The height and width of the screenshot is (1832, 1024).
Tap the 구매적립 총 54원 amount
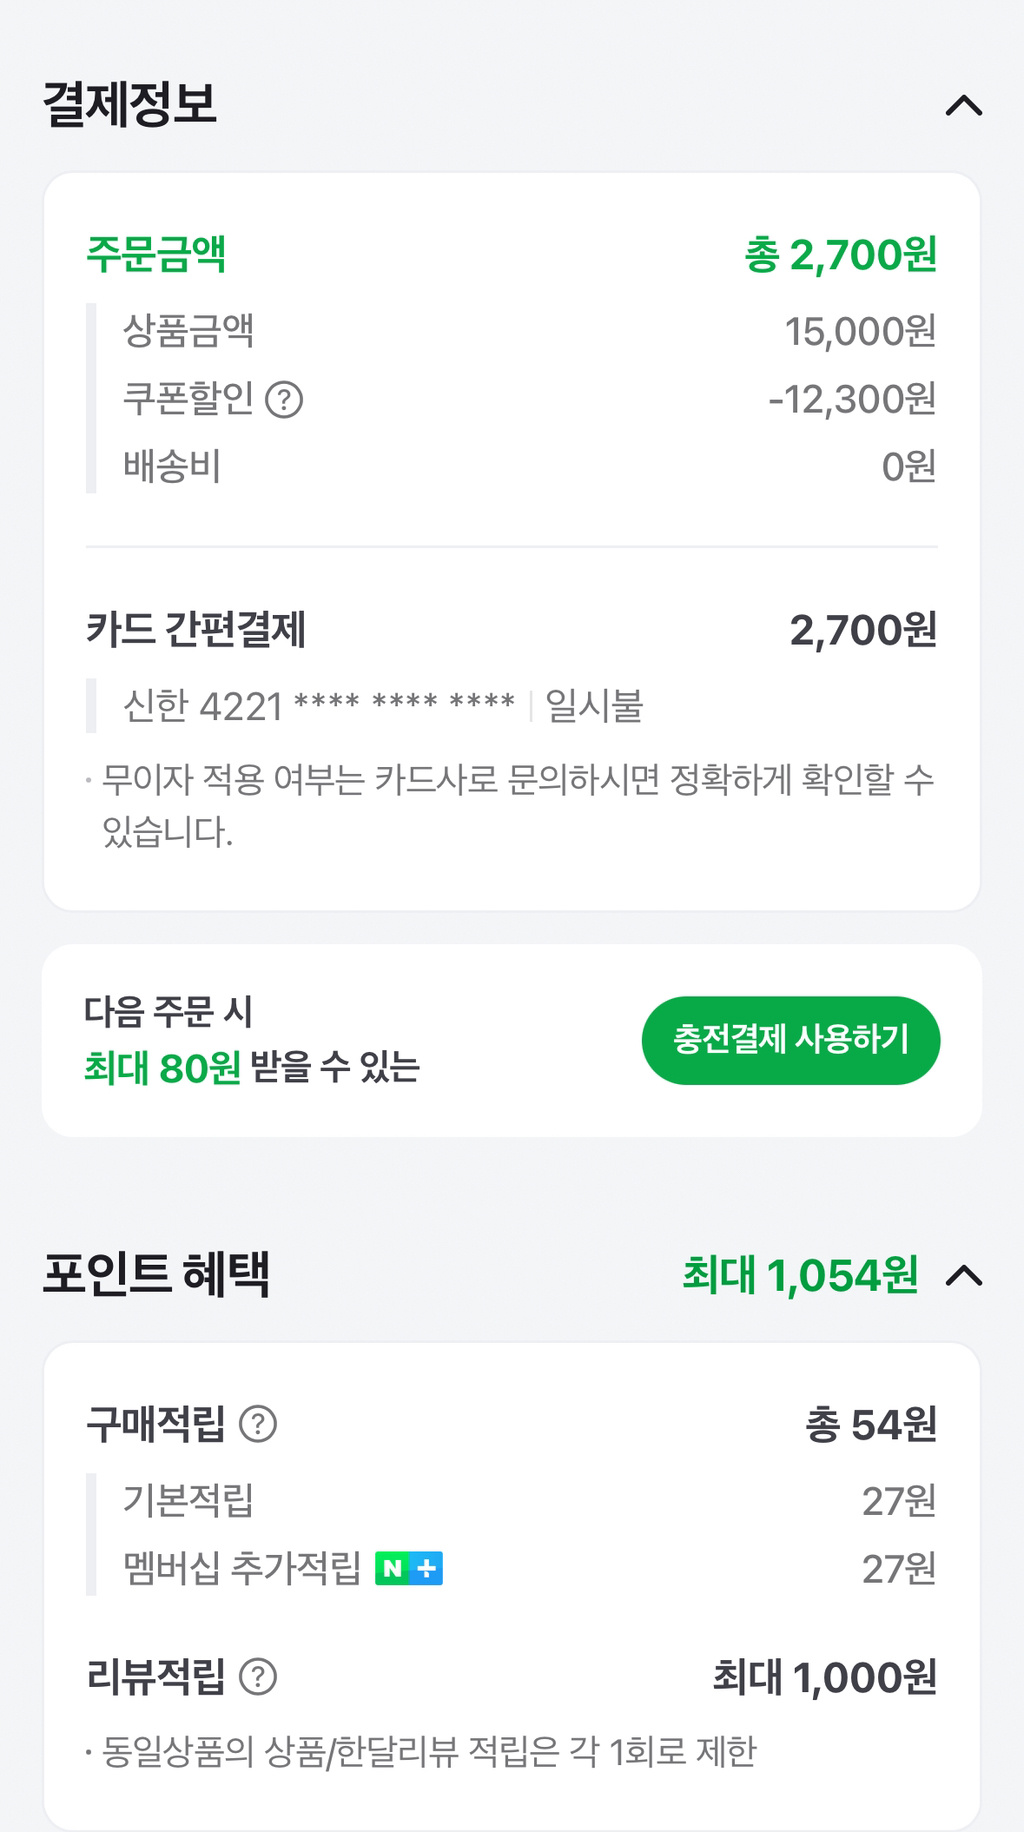[871, 1424]
